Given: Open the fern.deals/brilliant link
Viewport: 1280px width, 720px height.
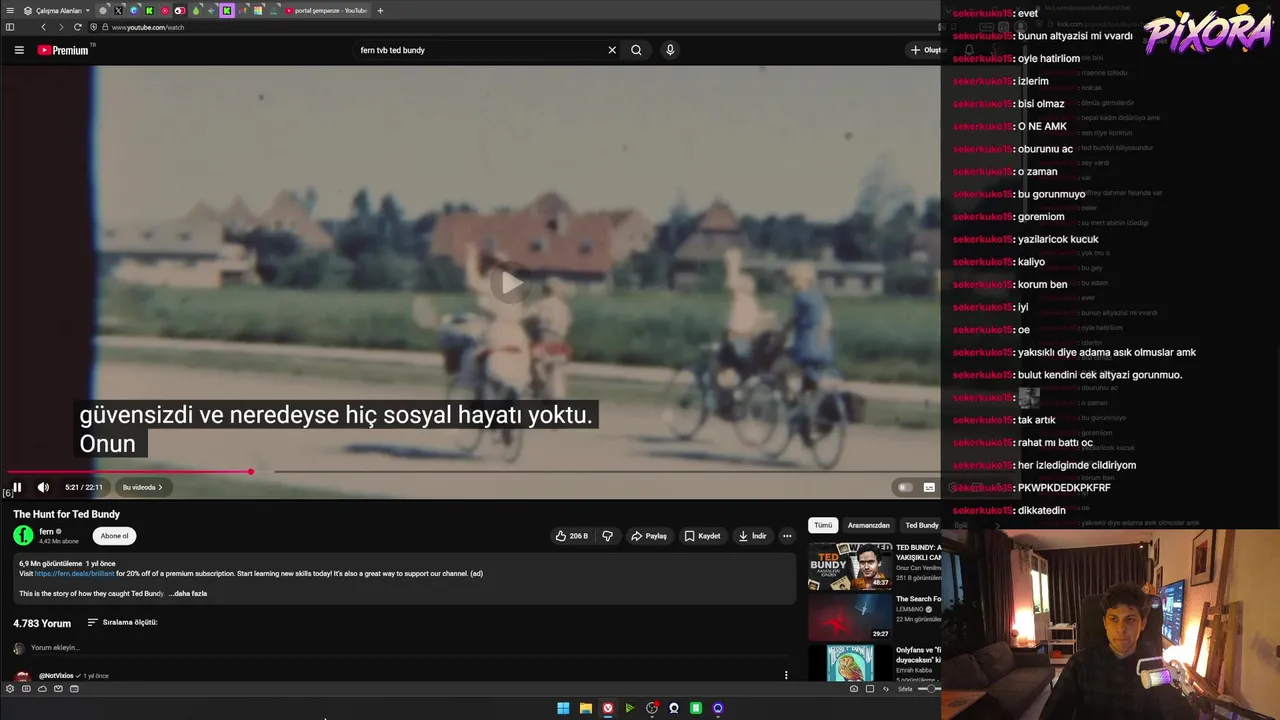Looking at the screenshot, I should point(75,574).
